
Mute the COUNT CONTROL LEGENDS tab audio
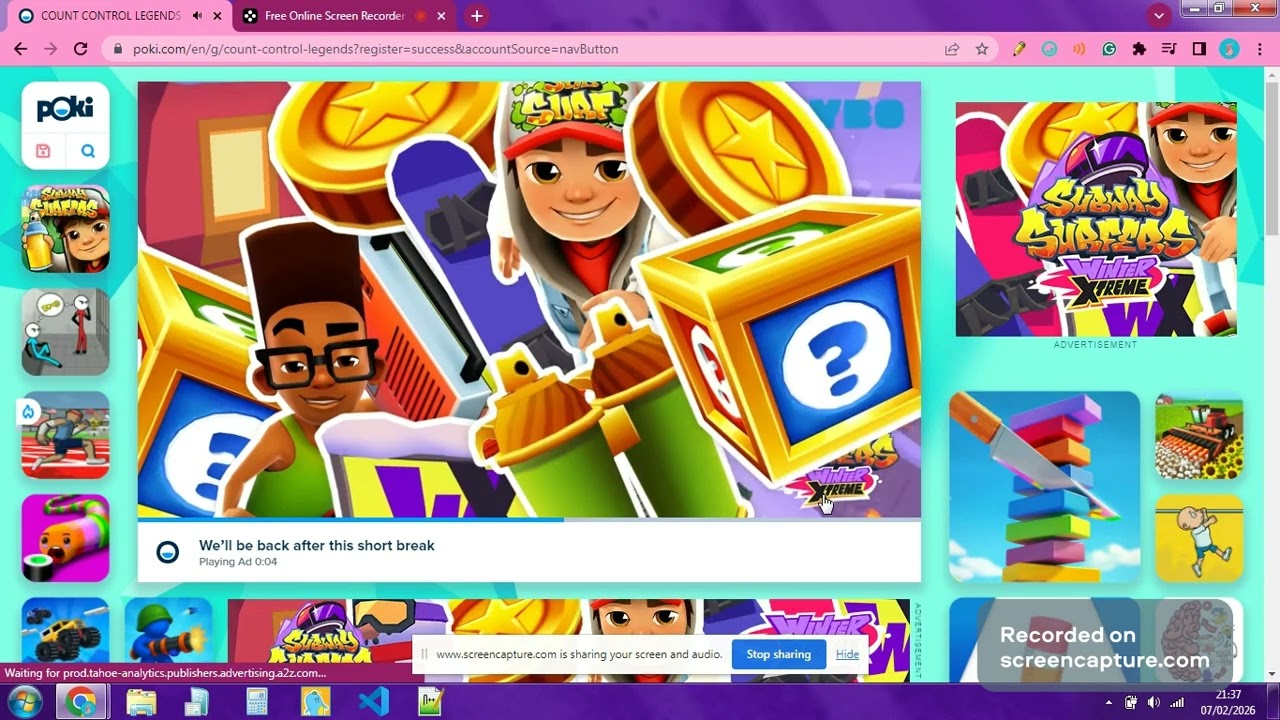(x=197, y=16)
